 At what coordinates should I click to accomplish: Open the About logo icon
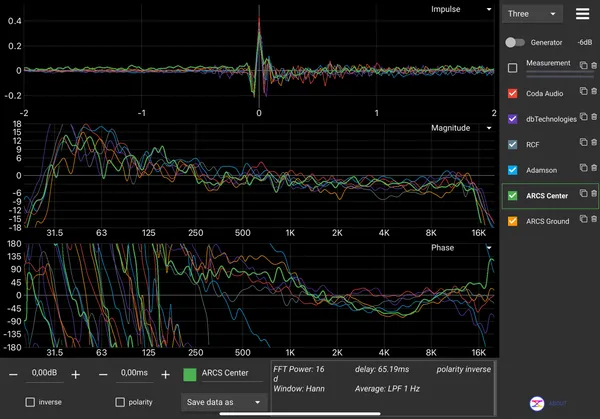point(537,403)
